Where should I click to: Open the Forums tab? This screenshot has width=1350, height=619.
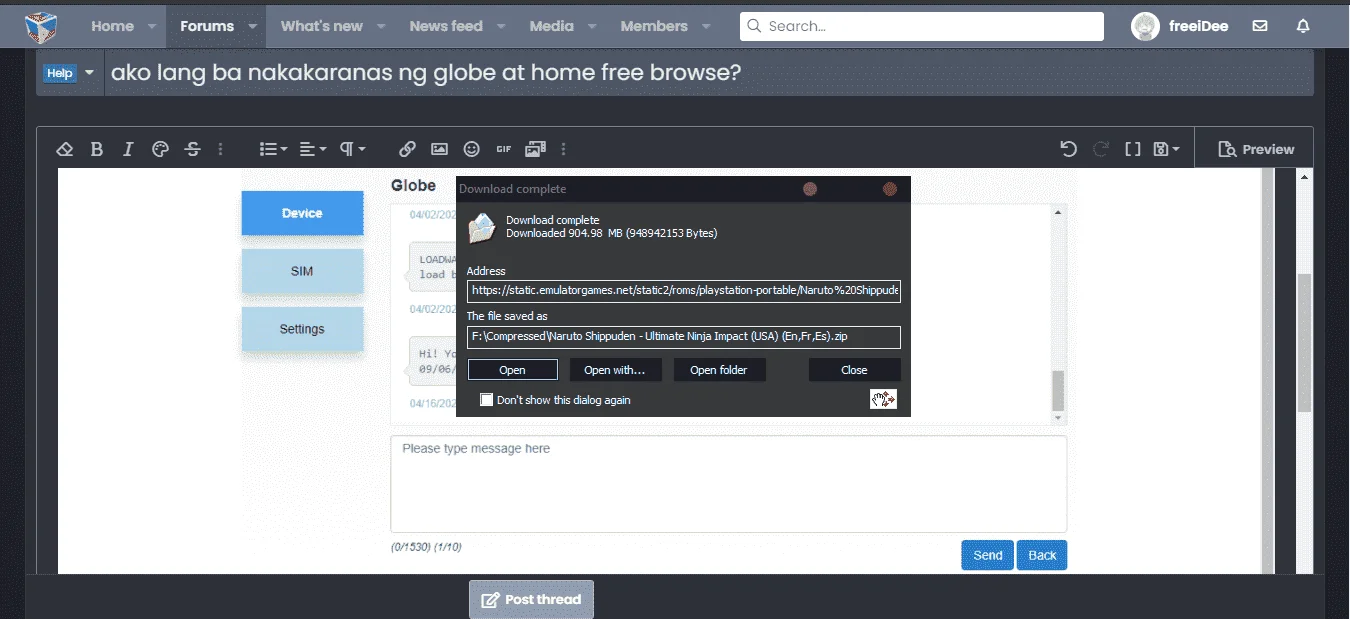(207, 26)
